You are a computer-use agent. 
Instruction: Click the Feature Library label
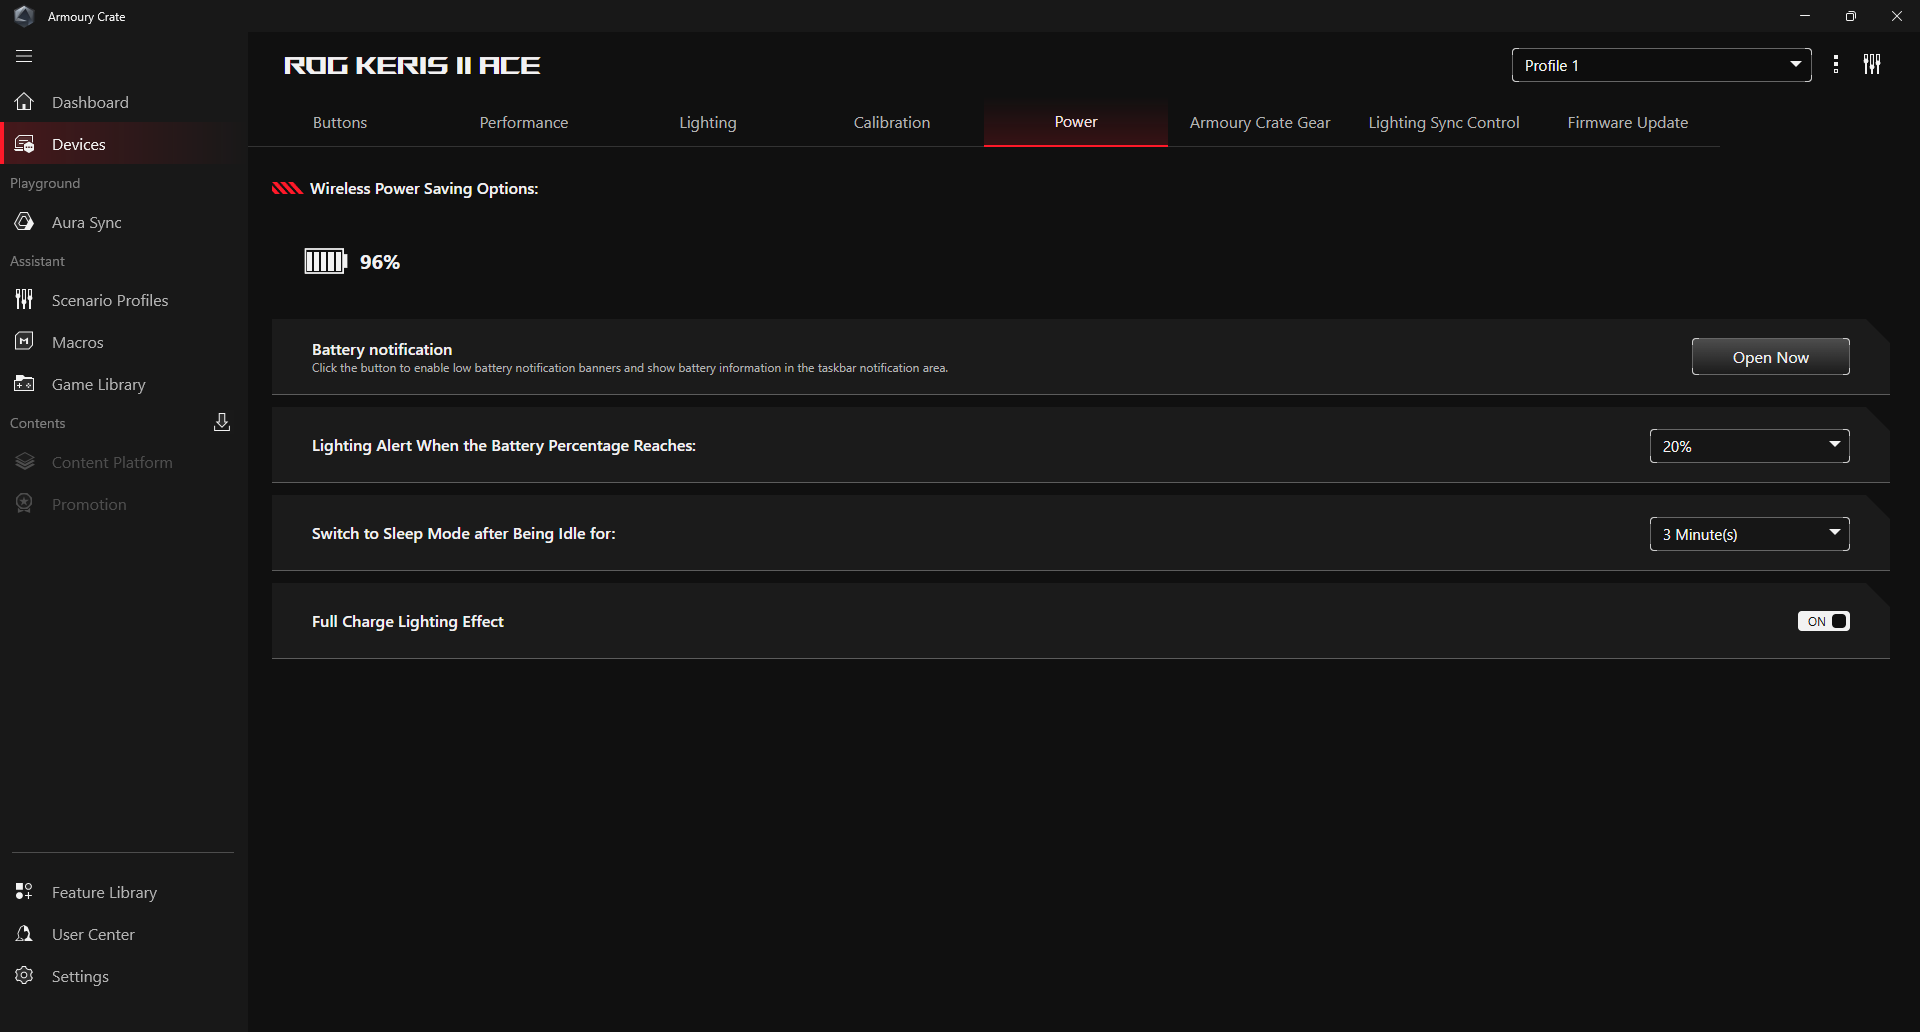104,892
